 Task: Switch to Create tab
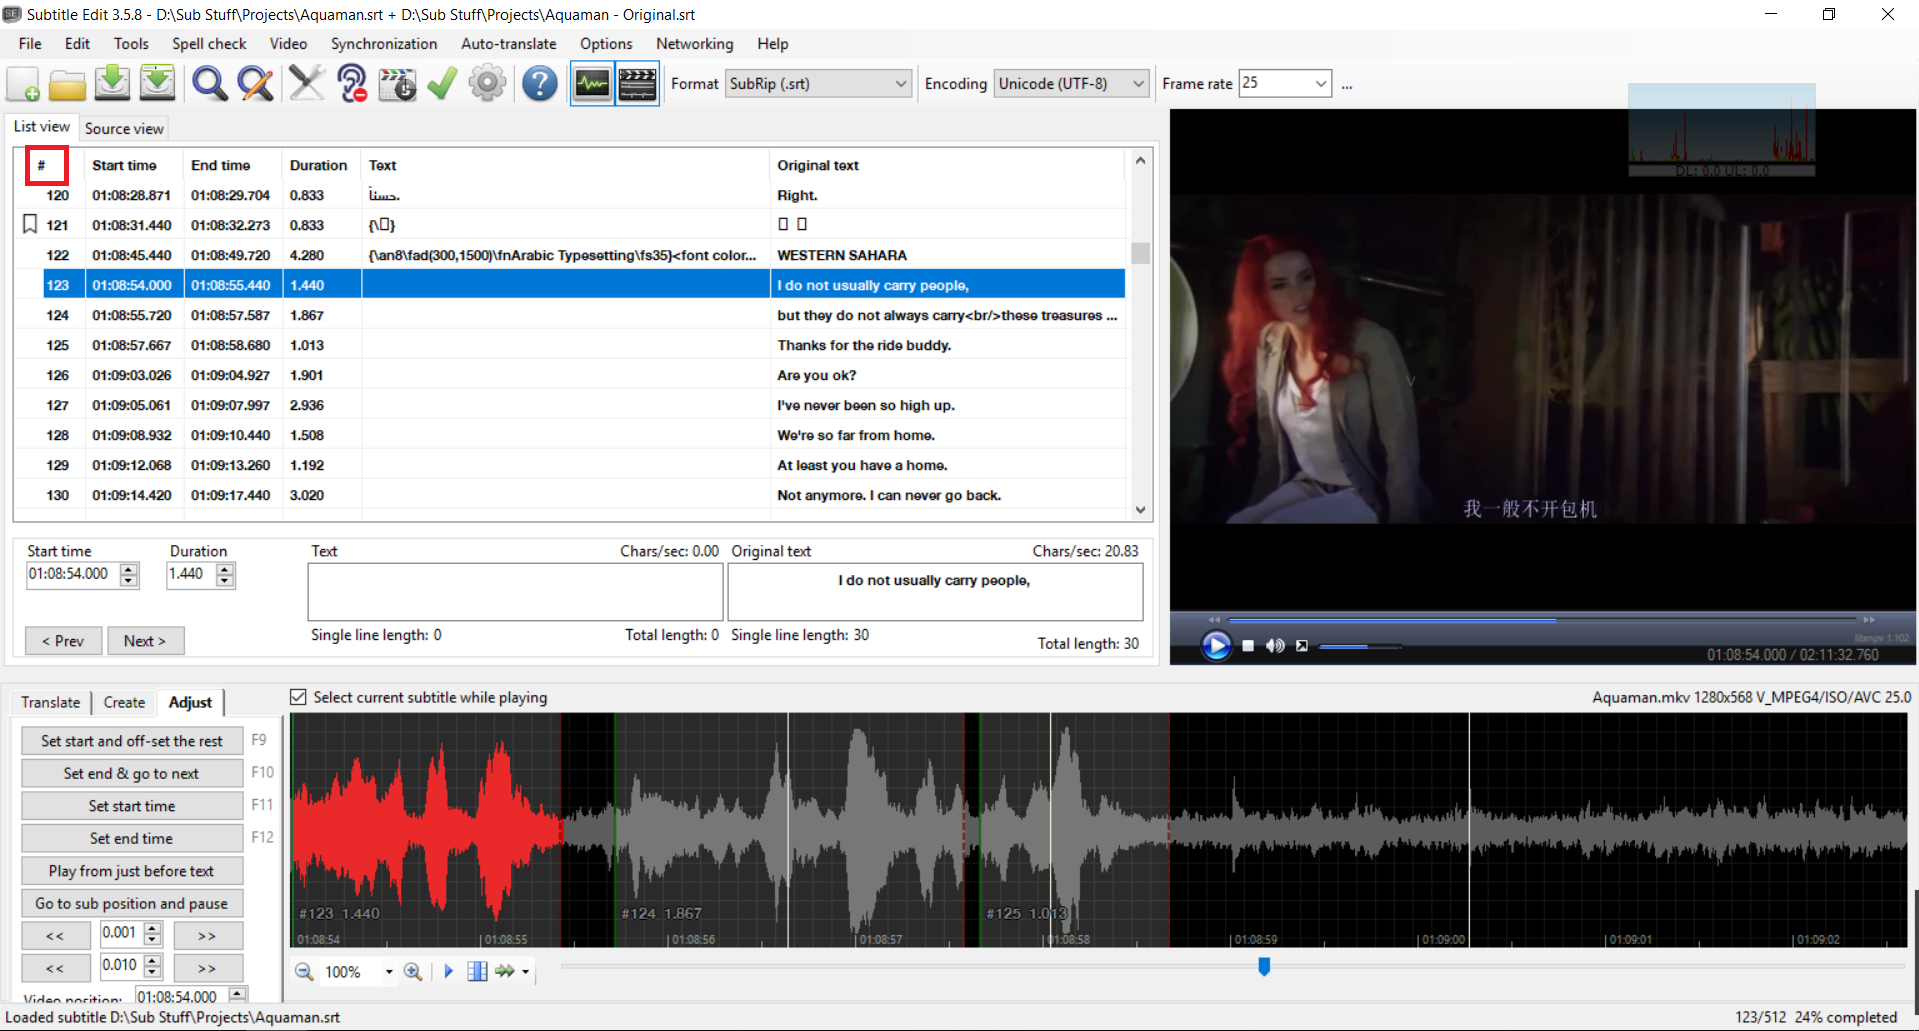click(124, 702)
